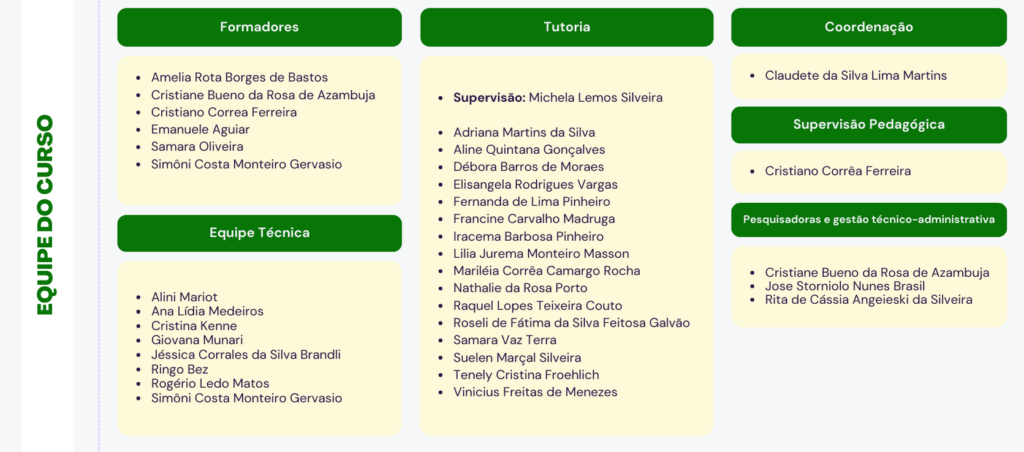Screen dimensions: 1024x452
Task: Select Emanuele Aguiar in Formadores list
Action: point(200,129)
